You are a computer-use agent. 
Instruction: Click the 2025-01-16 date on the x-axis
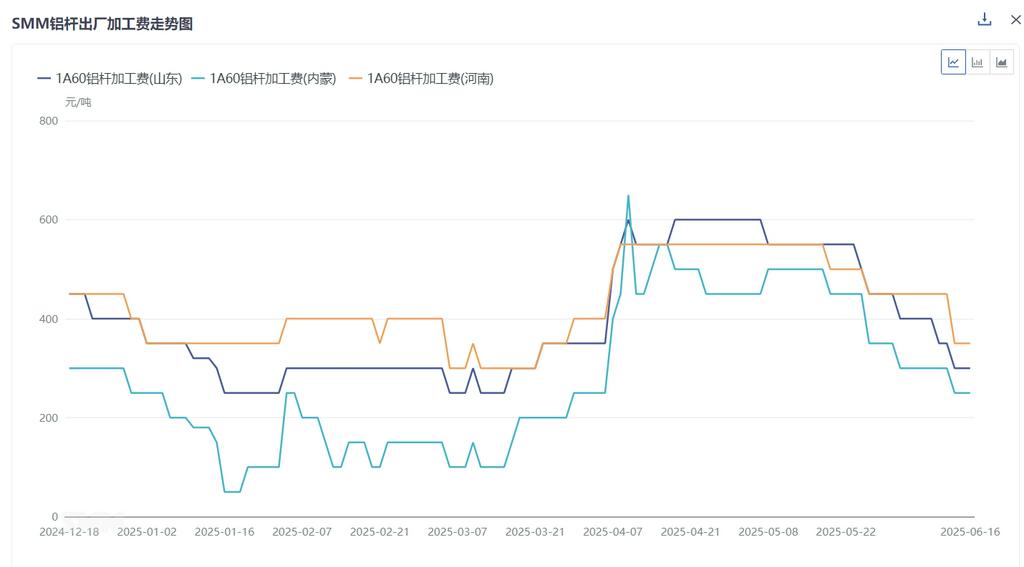(x=224, y=532)
